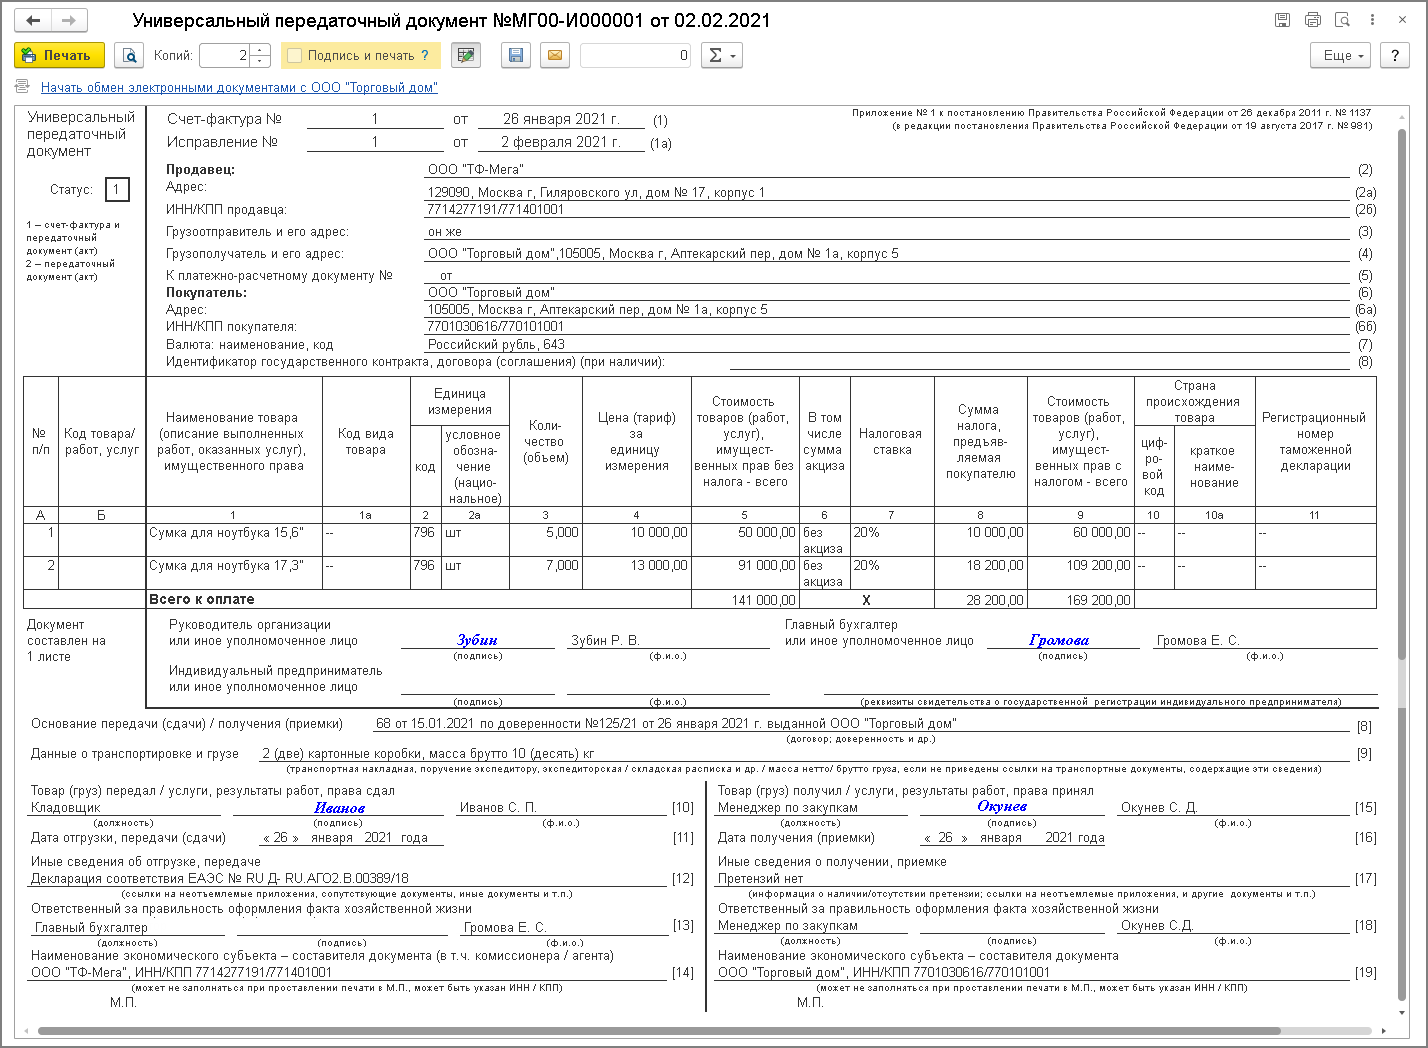The height and width of the screenshot is (1048, 1428).
Task: Select the currency Российский рубль, 643
Action: 496,345
